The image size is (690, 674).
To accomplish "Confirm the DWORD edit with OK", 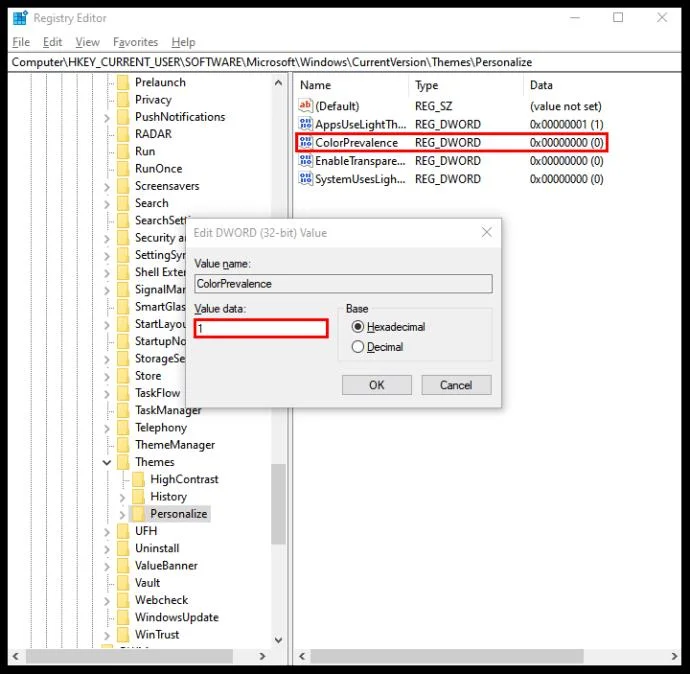I will coord(377,385).
